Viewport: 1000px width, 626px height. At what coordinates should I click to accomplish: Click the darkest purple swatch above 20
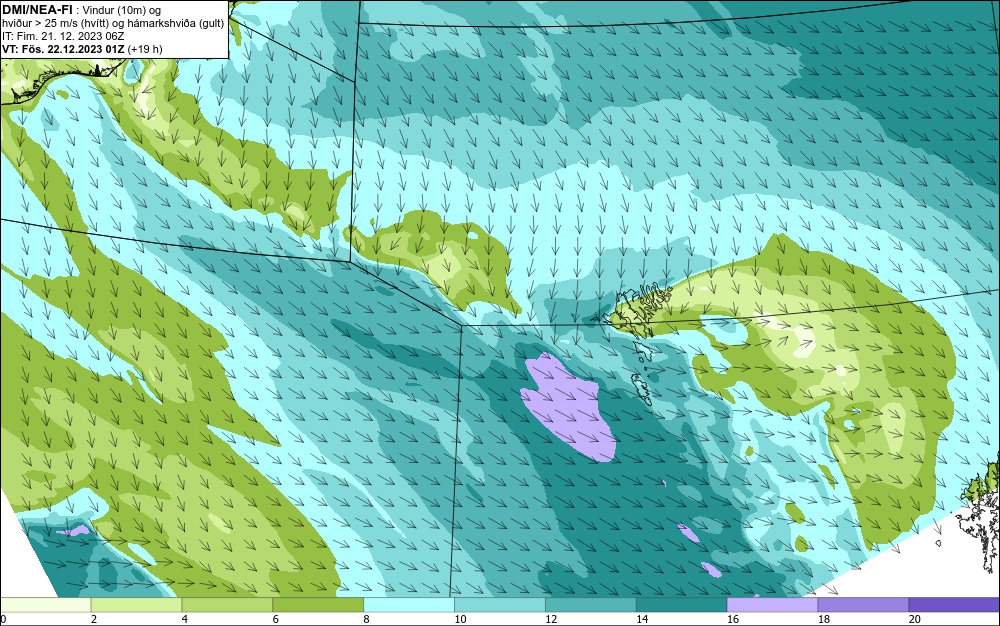click(x=954, y=604)
